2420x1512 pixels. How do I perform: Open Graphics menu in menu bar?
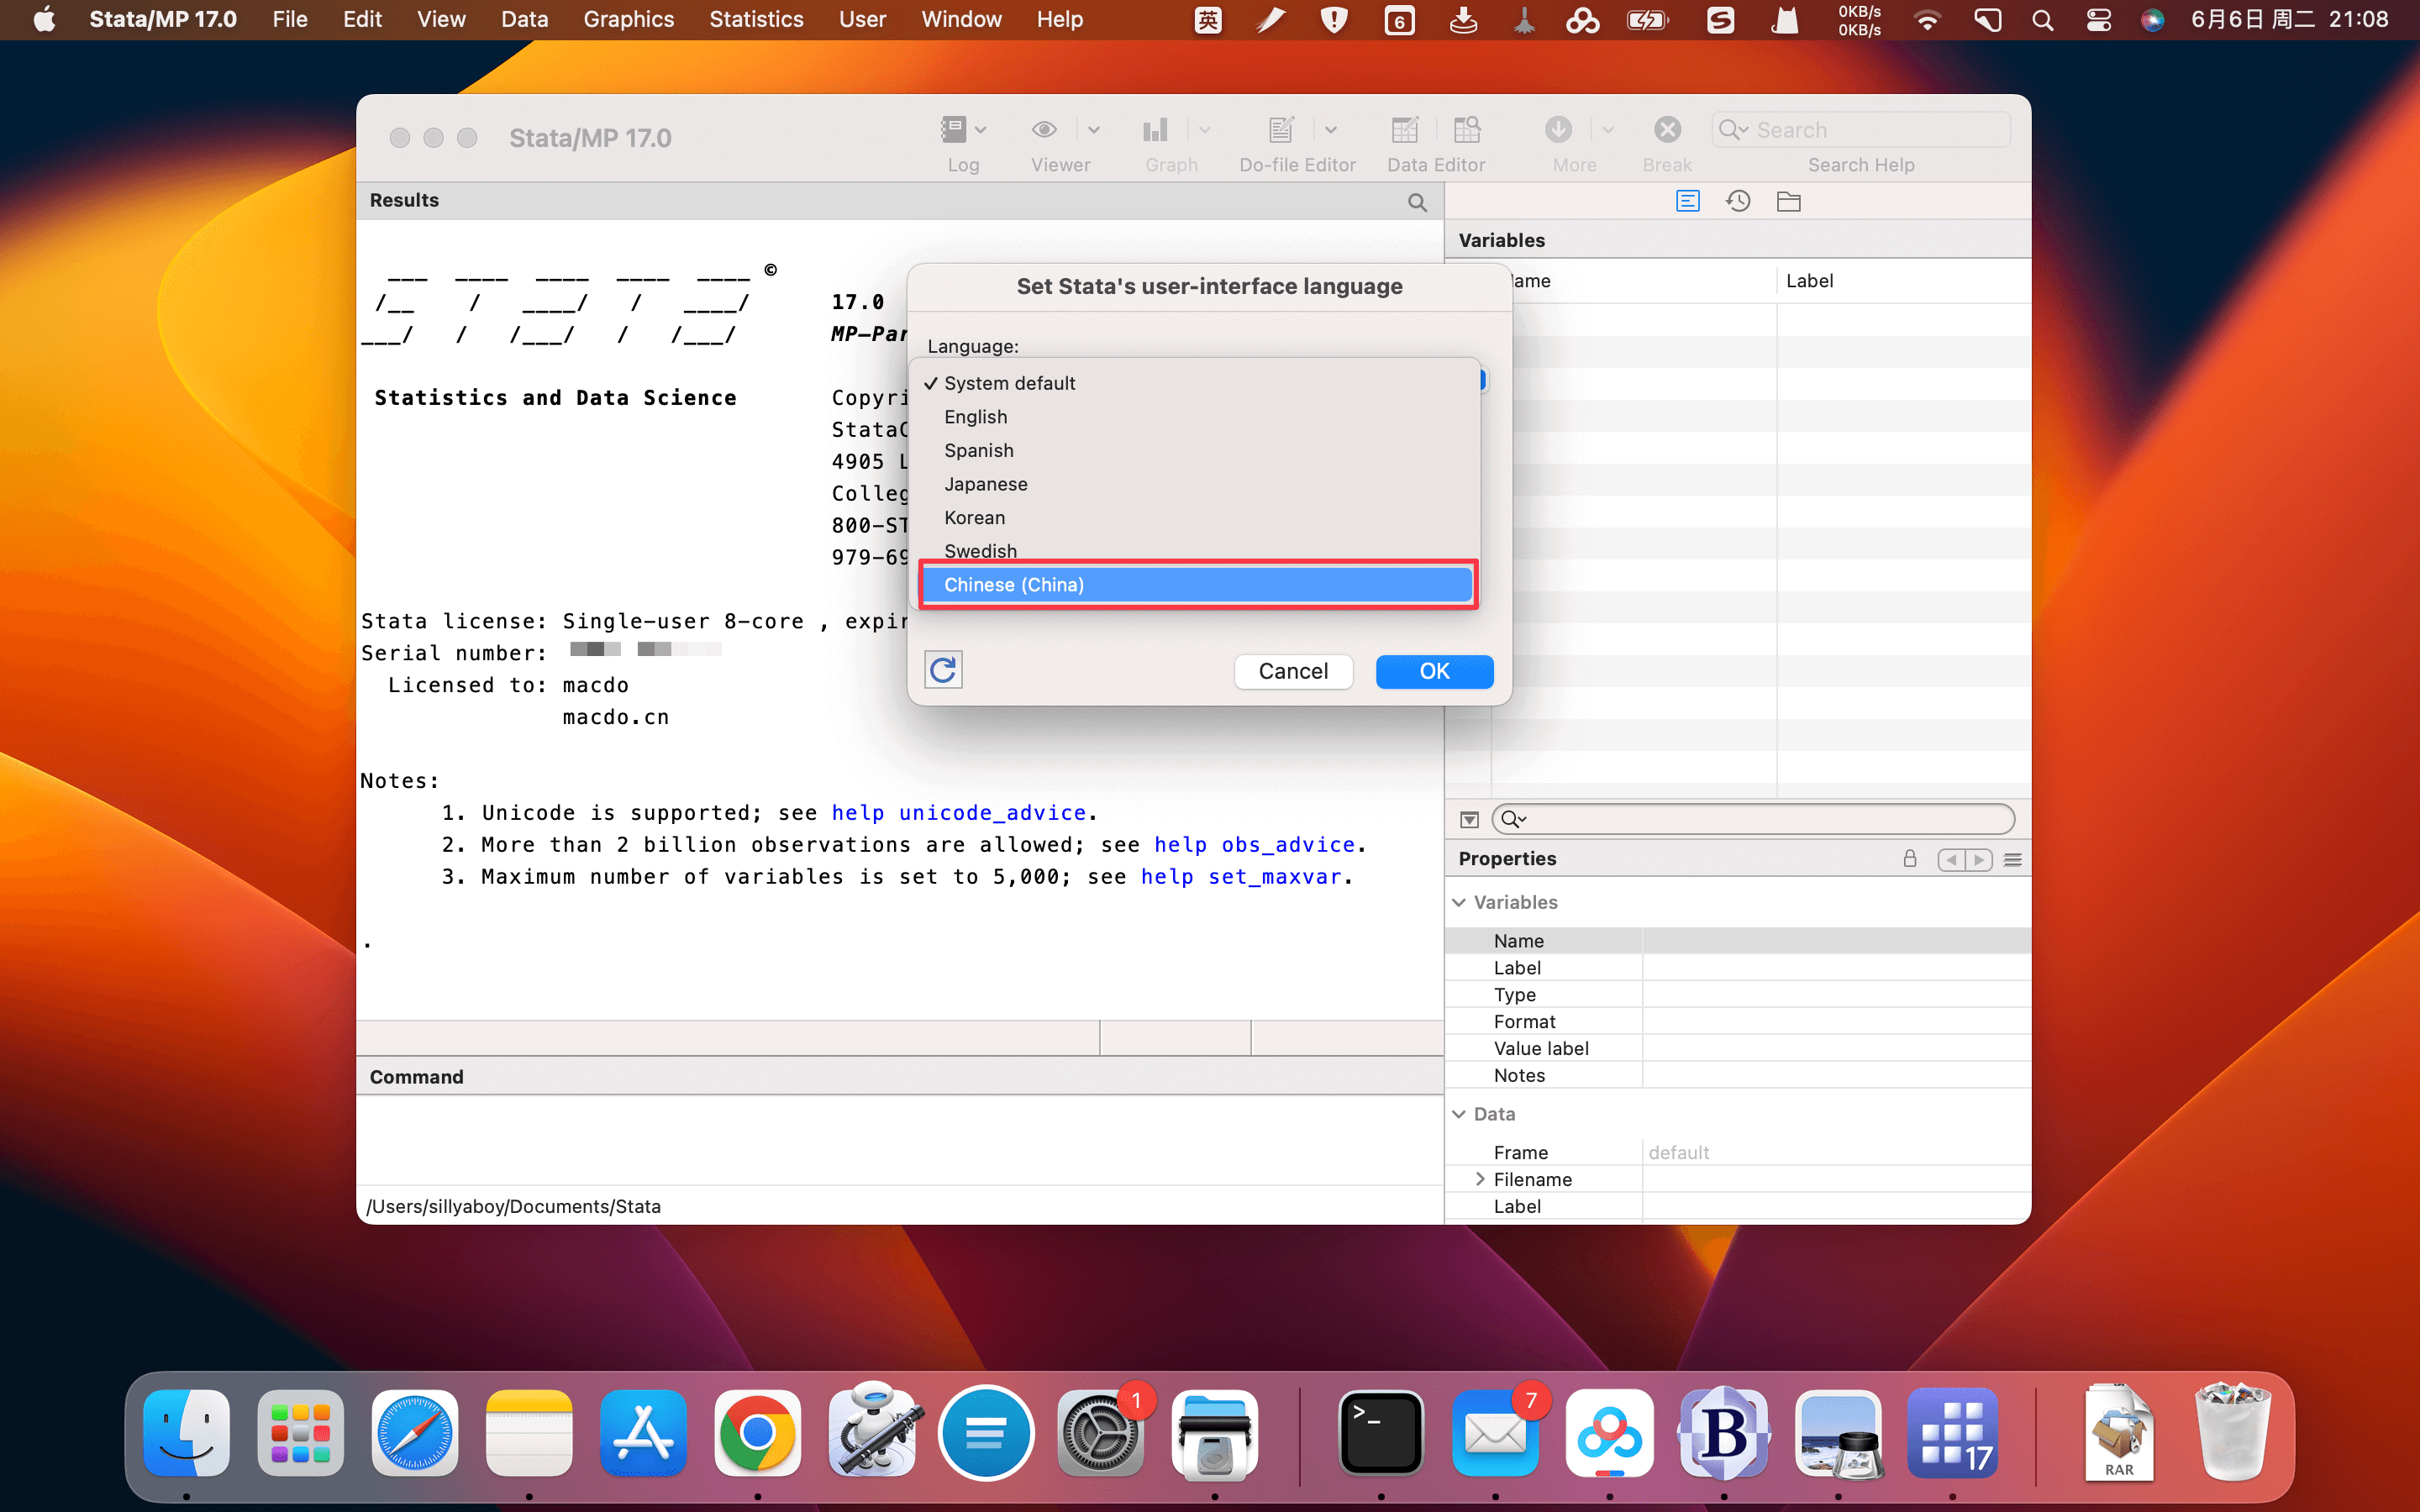(x=623, y=19)
